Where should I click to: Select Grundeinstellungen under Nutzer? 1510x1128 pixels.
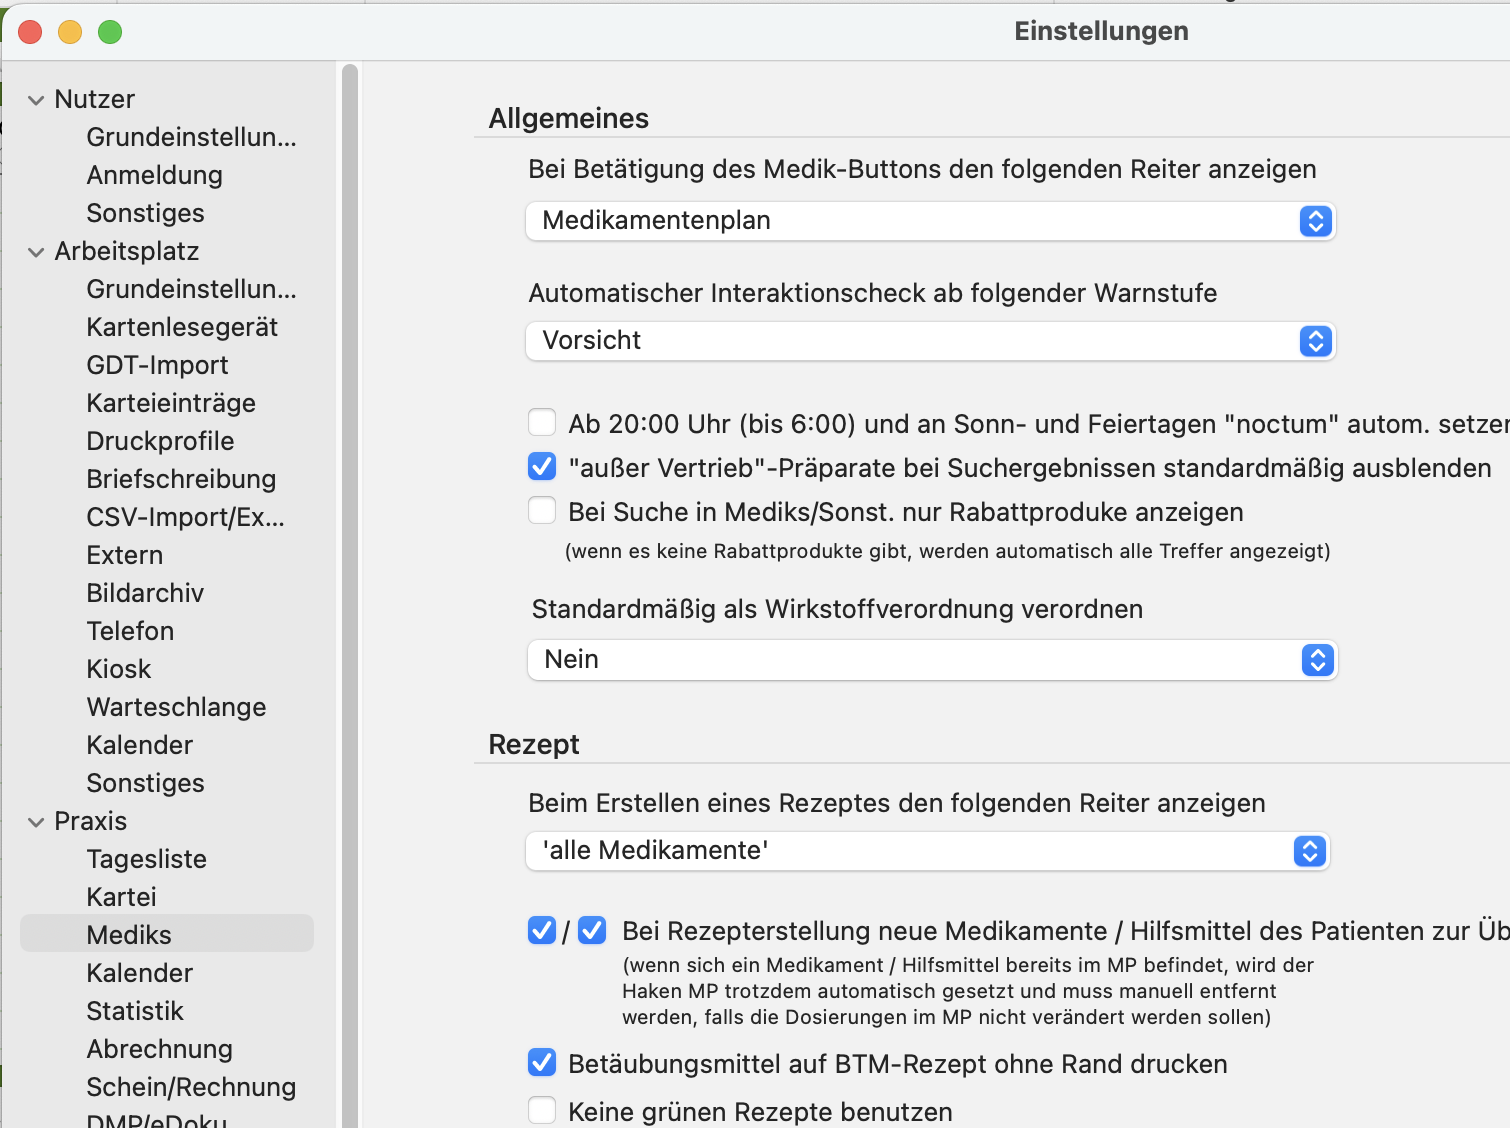[x=191, y=137]
